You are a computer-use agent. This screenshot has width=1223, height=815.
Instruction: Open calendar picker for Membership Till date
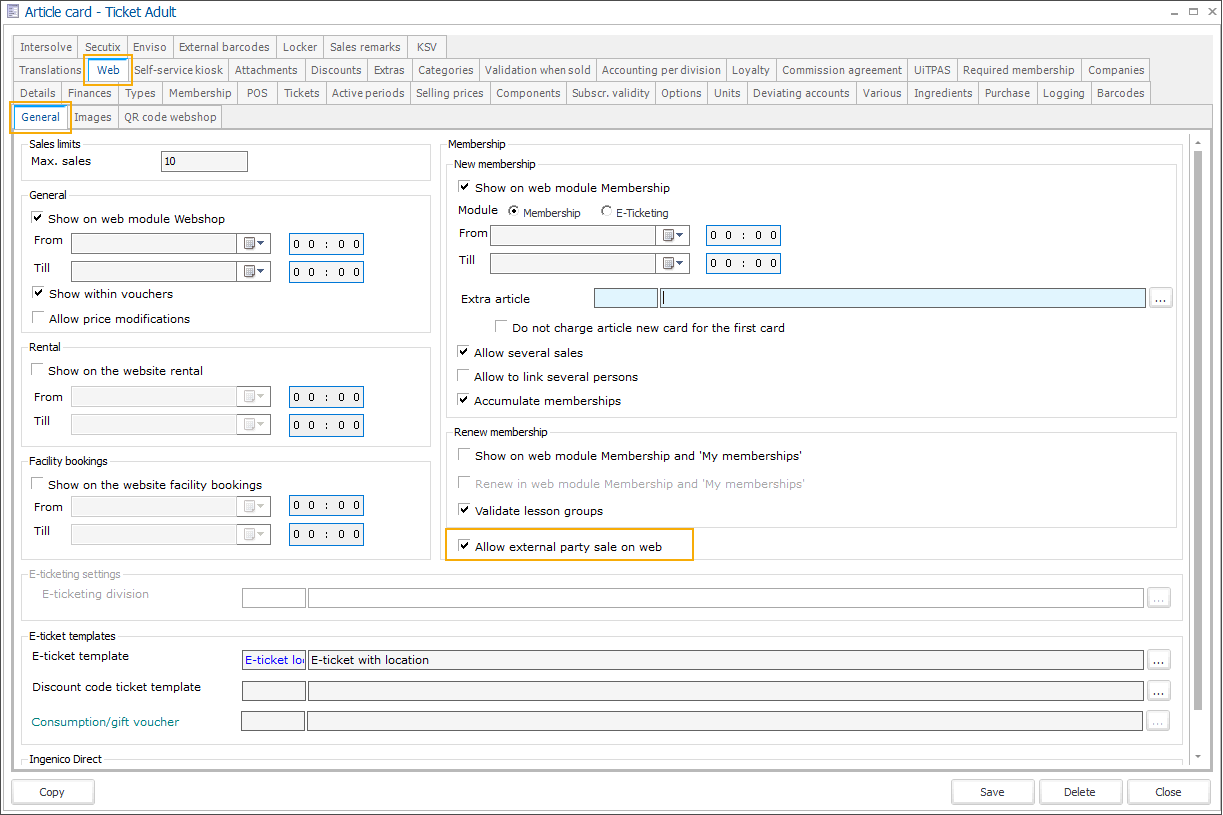coord(672,263)
